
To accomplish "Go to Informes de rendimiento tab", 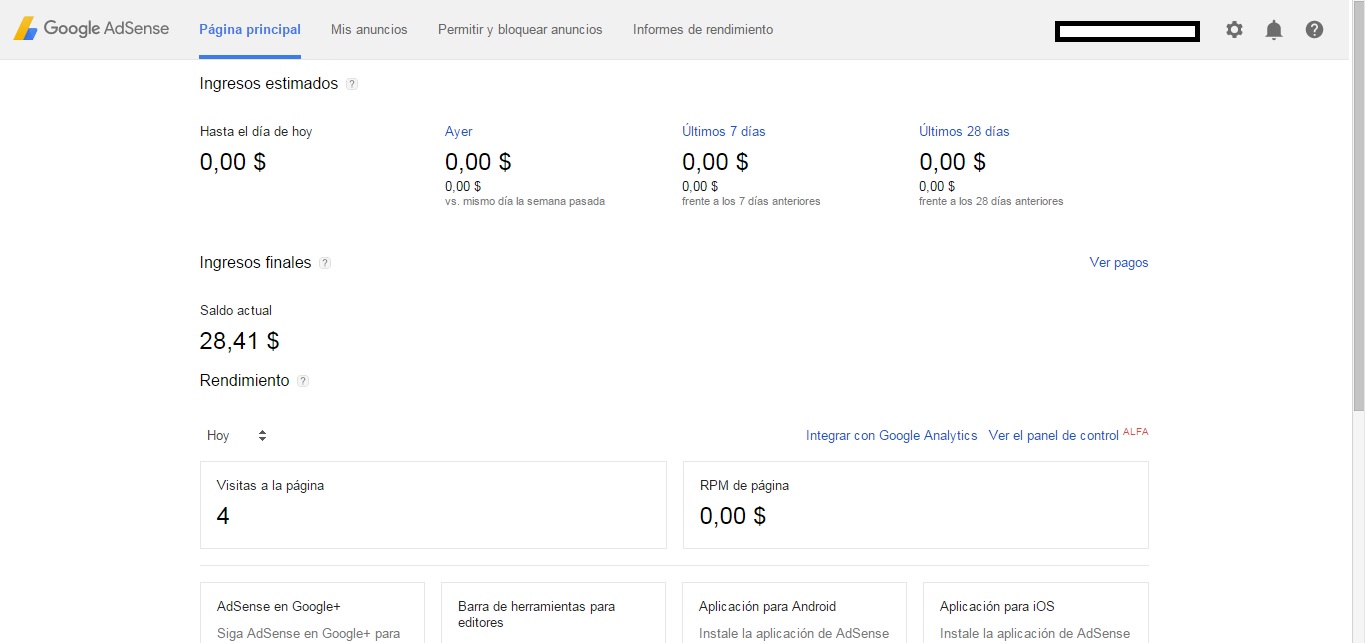I will tap(702, 30).
